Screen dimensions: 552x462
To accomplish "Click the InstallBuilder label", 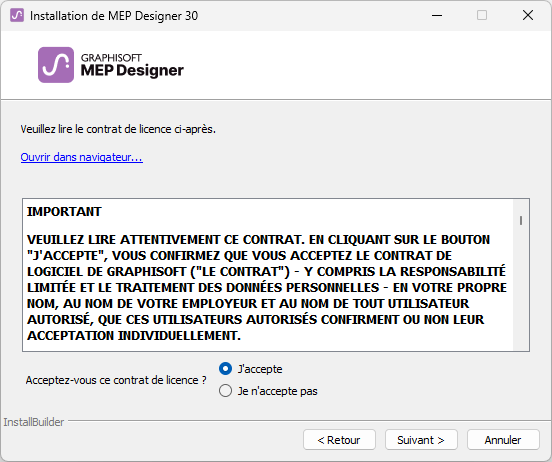I will (x=34, y=422).
